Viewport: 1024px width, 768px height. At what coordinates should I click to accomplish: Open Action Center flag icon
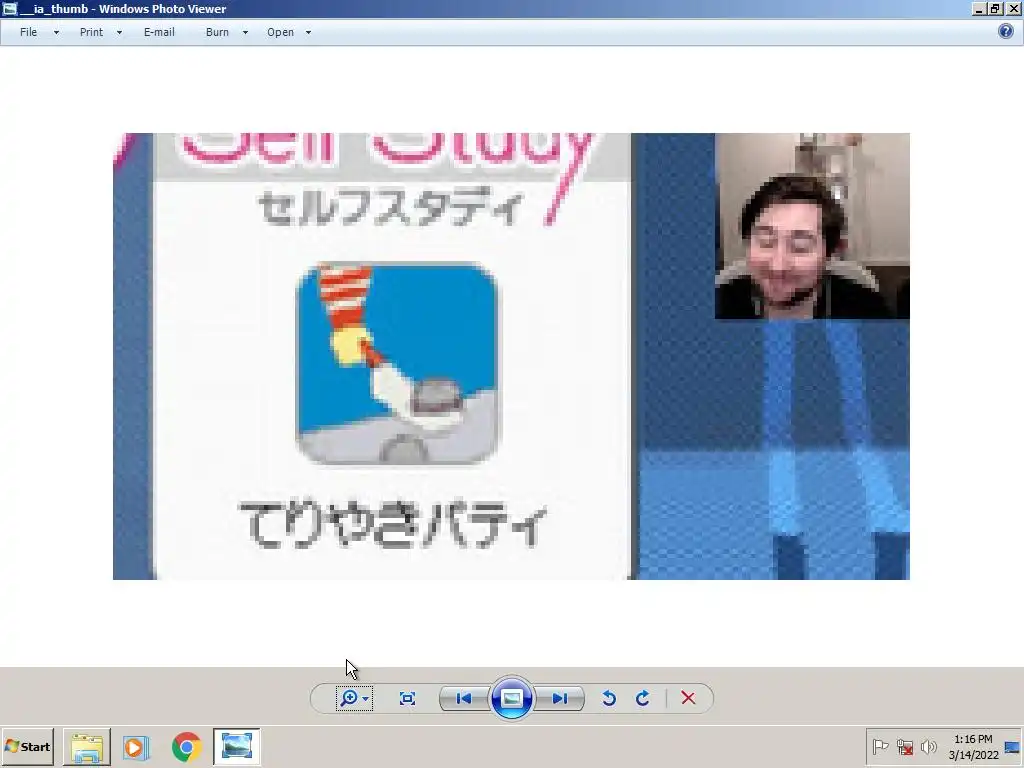[880, 746]
